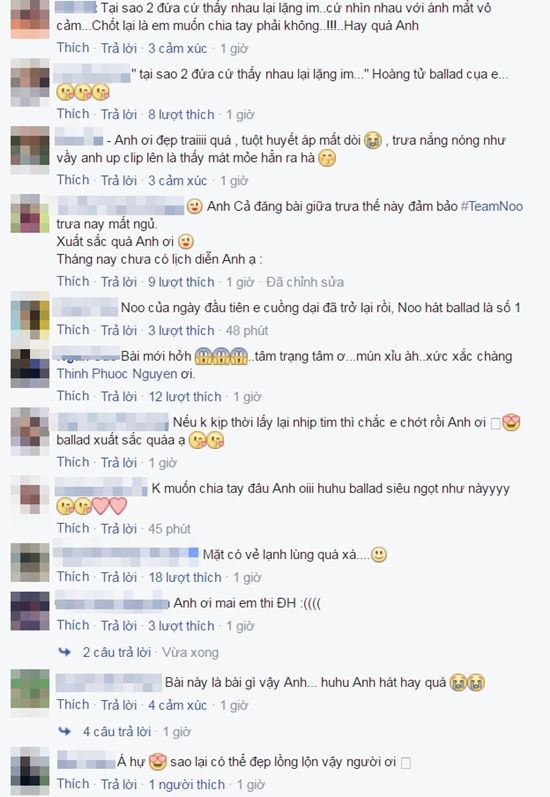Open the #TeamNoo hashtag link

(492, 206)
